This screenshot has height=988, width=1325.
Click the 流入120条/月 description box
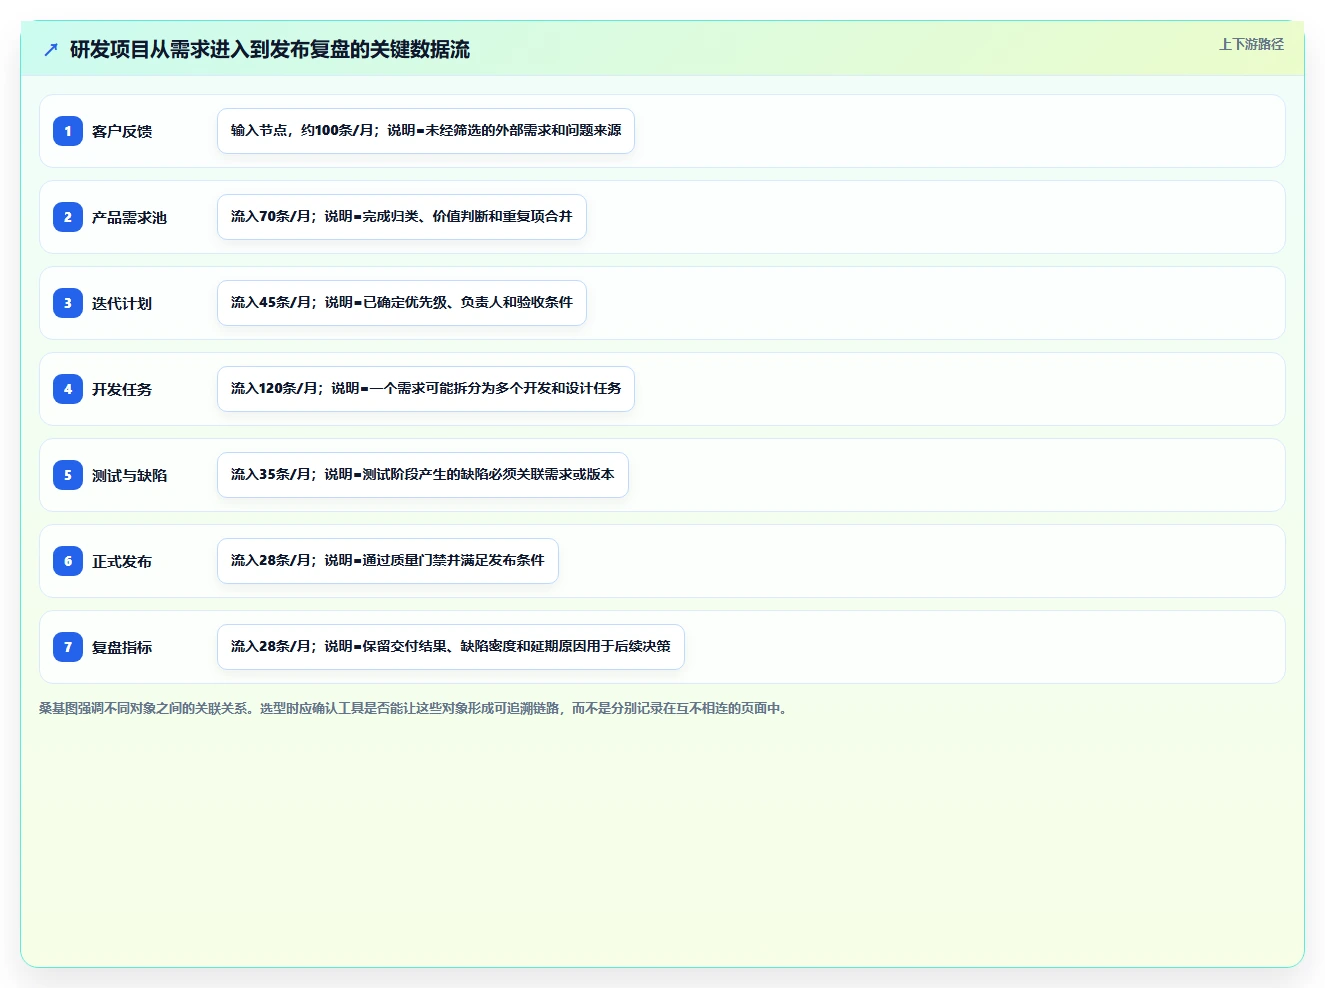[x=426, y=389]
